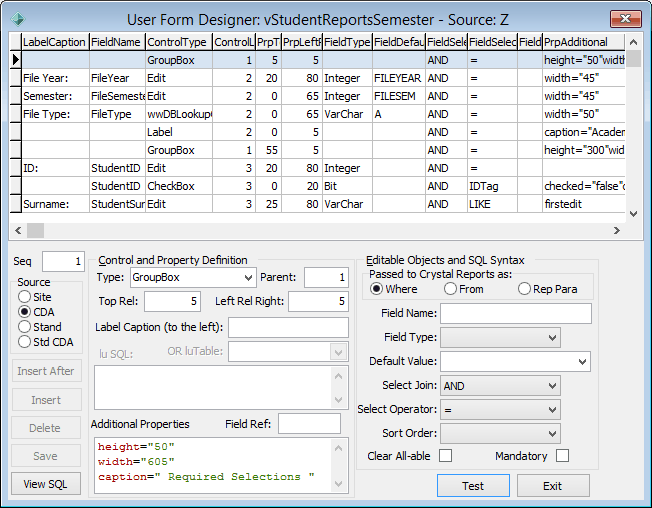Select the Stand source radio button
652x508 pixels.
tap(25, 327)
